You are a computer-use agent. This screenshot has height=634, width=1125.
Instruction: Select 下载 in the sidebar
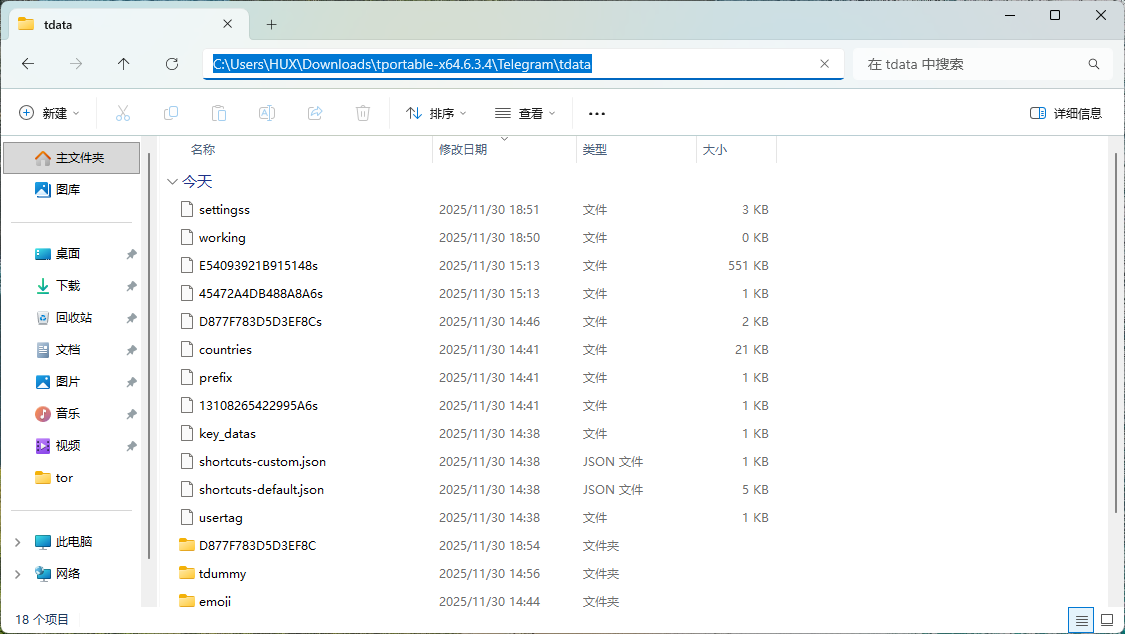(x=68, y=286)
